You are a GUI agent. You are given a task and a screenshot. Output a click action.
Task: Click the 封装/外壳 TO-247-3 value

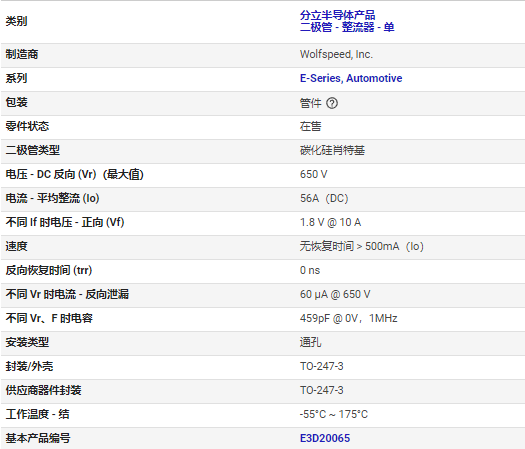pos(321,366)
